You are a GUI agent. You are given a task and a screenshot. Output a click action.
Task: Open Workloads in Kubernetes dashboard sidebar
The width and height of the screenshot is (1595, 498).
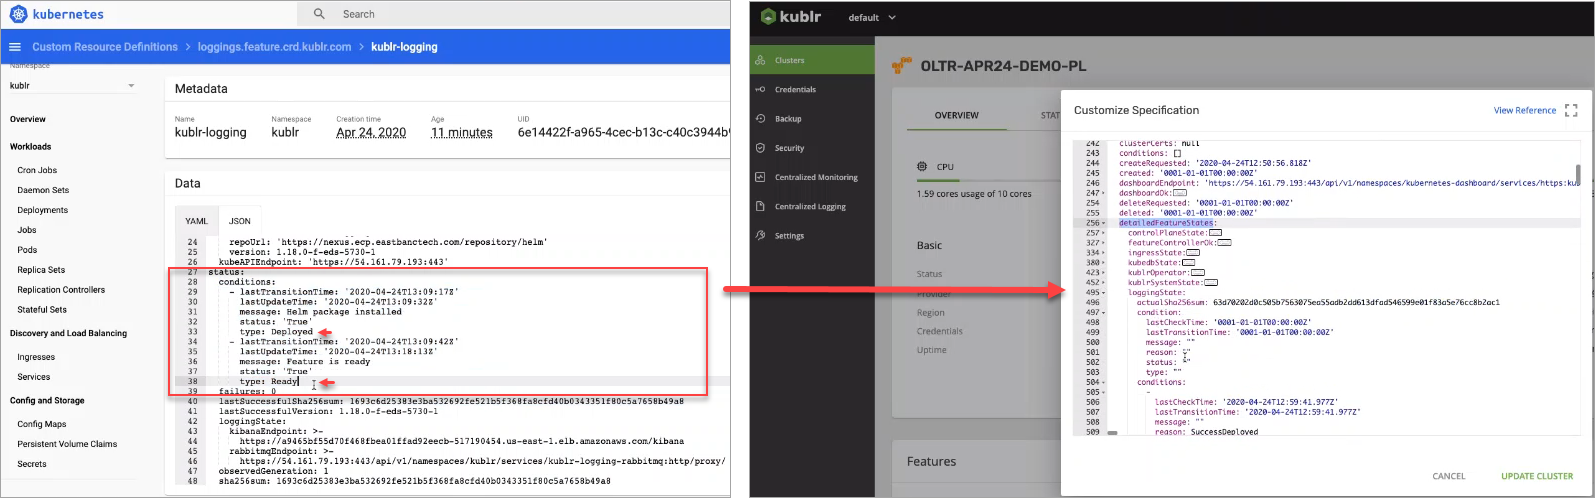[30, 147]
